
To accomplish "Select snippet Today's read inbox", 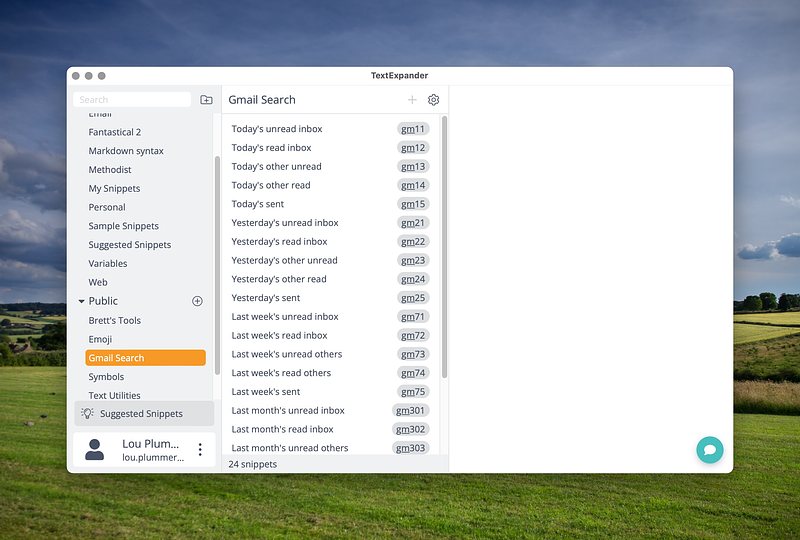I will [331, 148].
